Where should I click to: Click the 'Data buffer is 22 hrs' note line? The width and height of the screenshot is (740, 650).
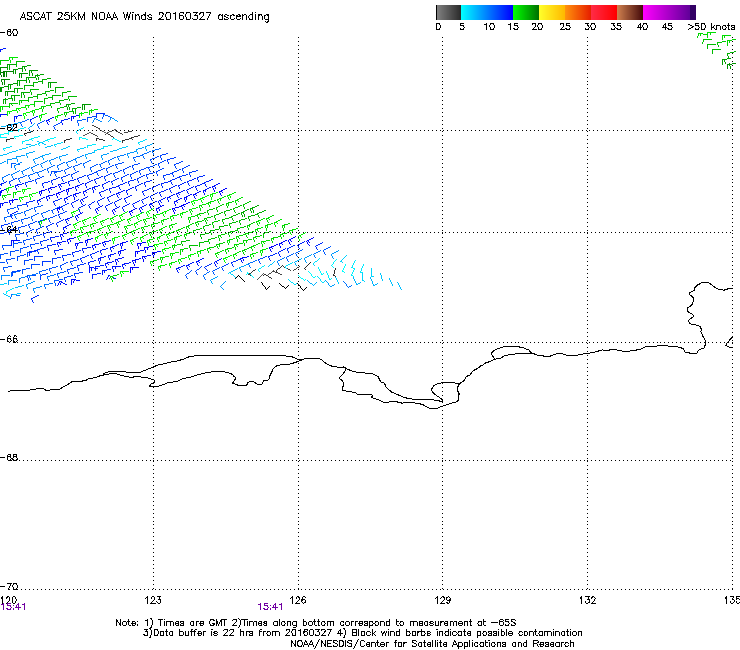point(362,633)
